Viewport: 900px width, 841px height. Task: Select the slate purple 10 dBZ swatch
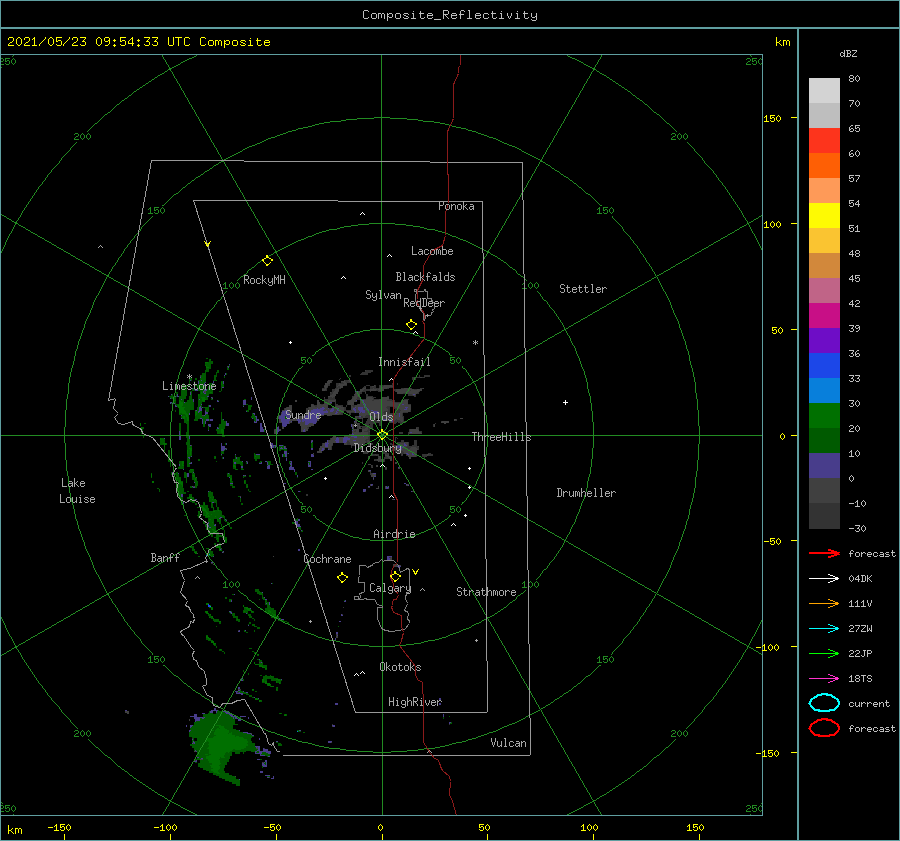tap(824, 465)
